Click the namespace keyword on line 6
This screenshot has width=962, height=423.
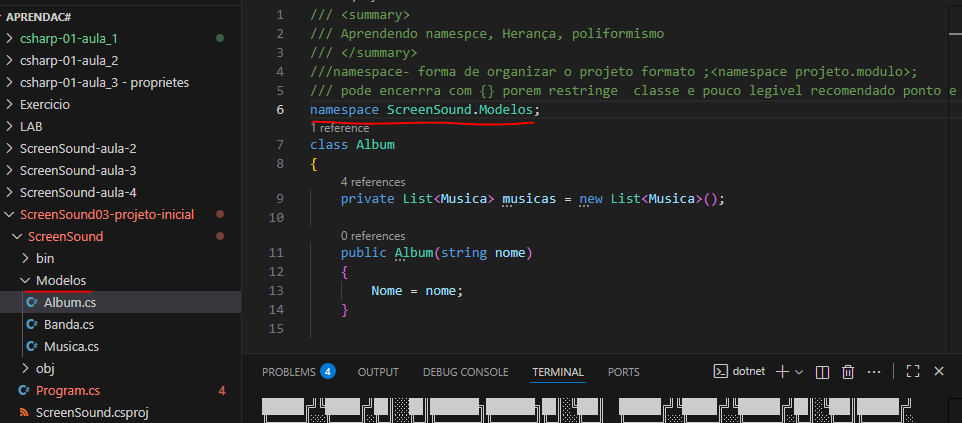[x=345, y=111]
